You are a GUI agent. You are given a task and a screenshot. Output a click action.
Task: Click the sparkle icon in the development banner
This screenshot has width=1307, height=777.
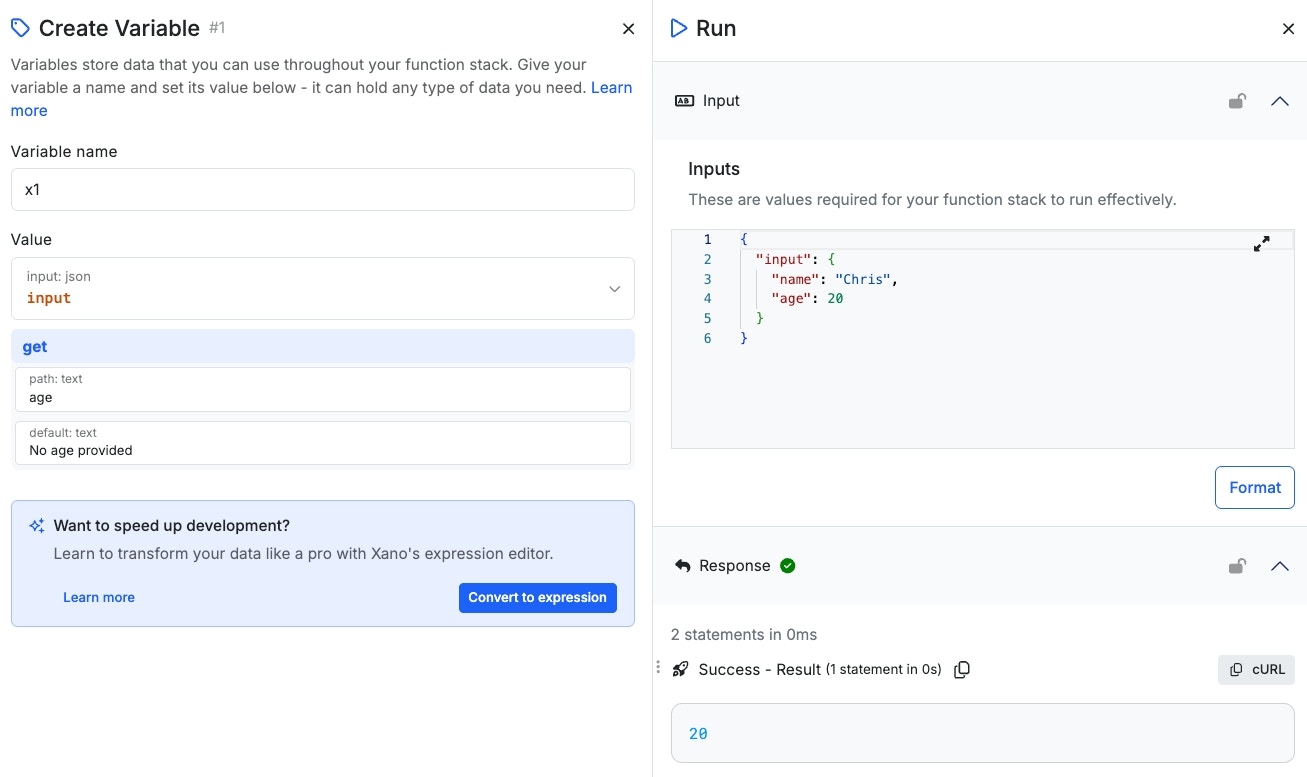pyautogui.click(x=37, y=526)
